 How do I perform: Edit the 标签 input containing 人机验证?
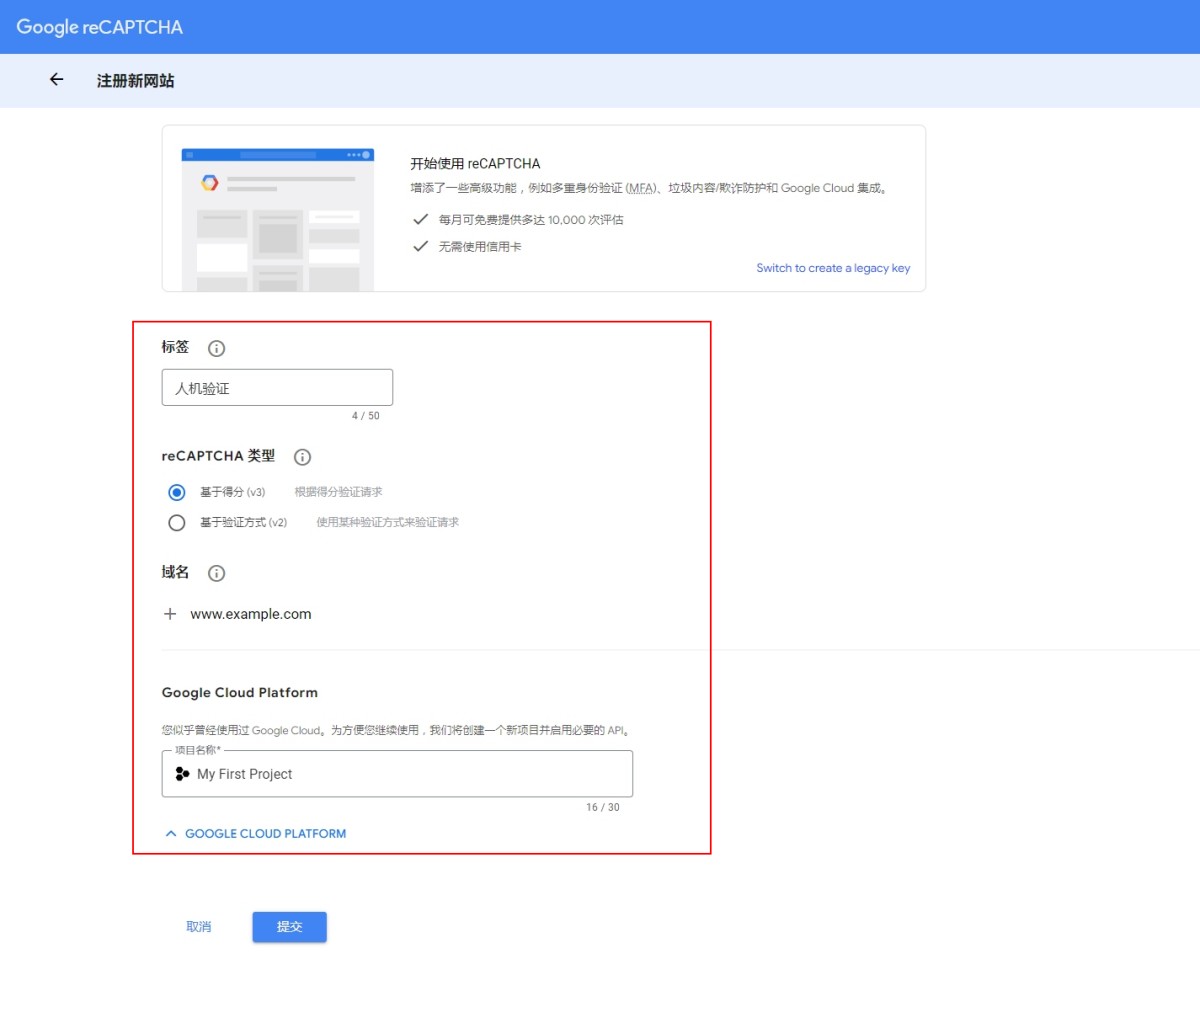click(277, 388)
